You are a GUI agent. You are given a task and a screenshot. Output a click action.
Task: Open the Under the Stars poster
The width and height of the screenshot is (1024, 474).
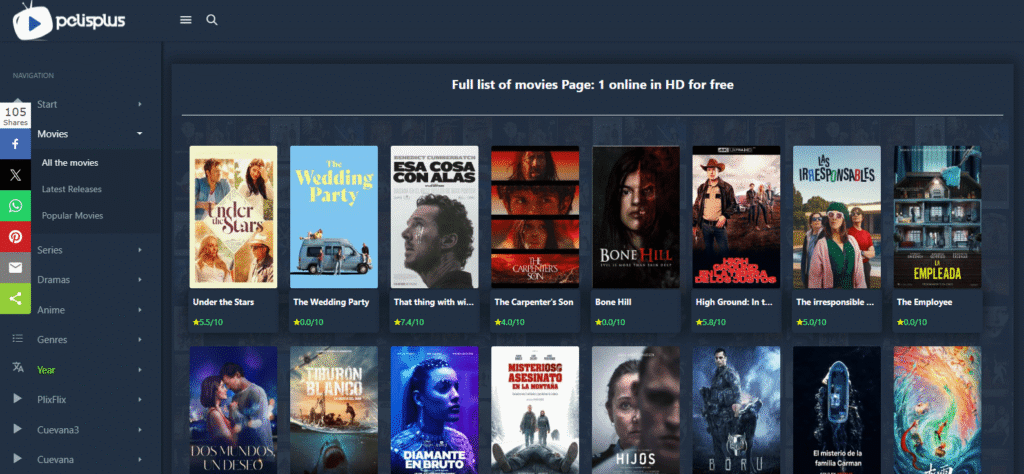[233, 216]
